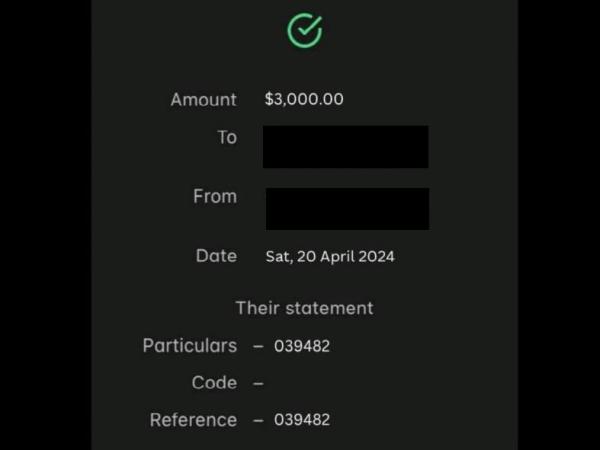Select the From field label

coord(215,196)
